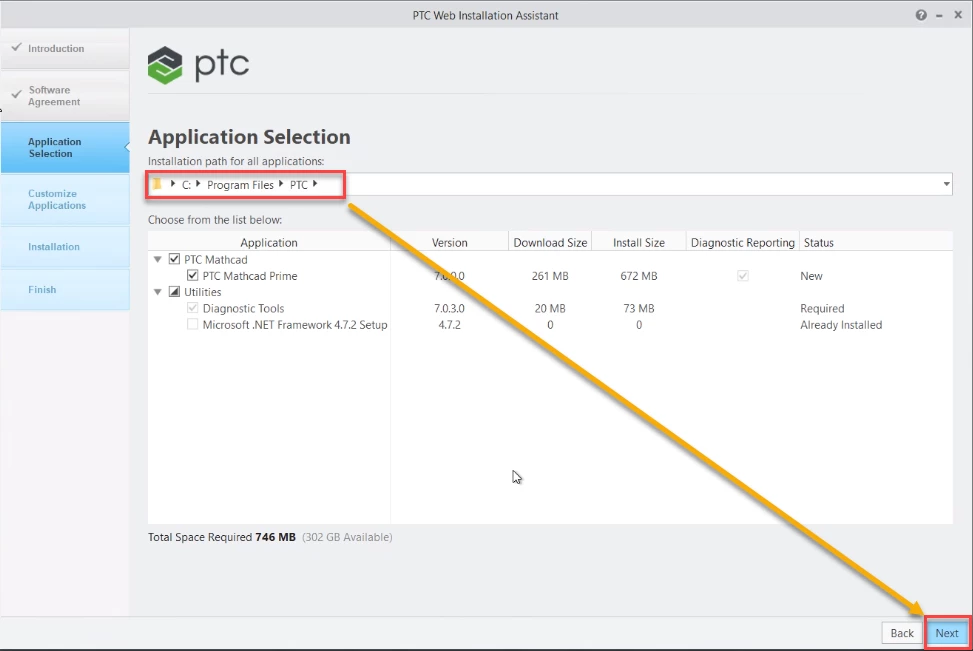
Task: Select the Diagnostic Tools row label
Action: tap(243, 308)
